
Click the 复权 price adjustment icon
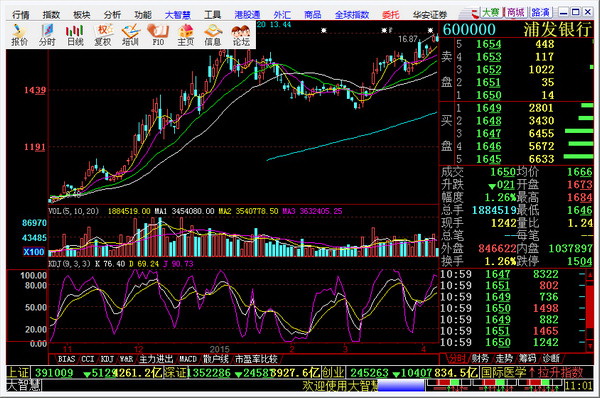pos(103,35)
